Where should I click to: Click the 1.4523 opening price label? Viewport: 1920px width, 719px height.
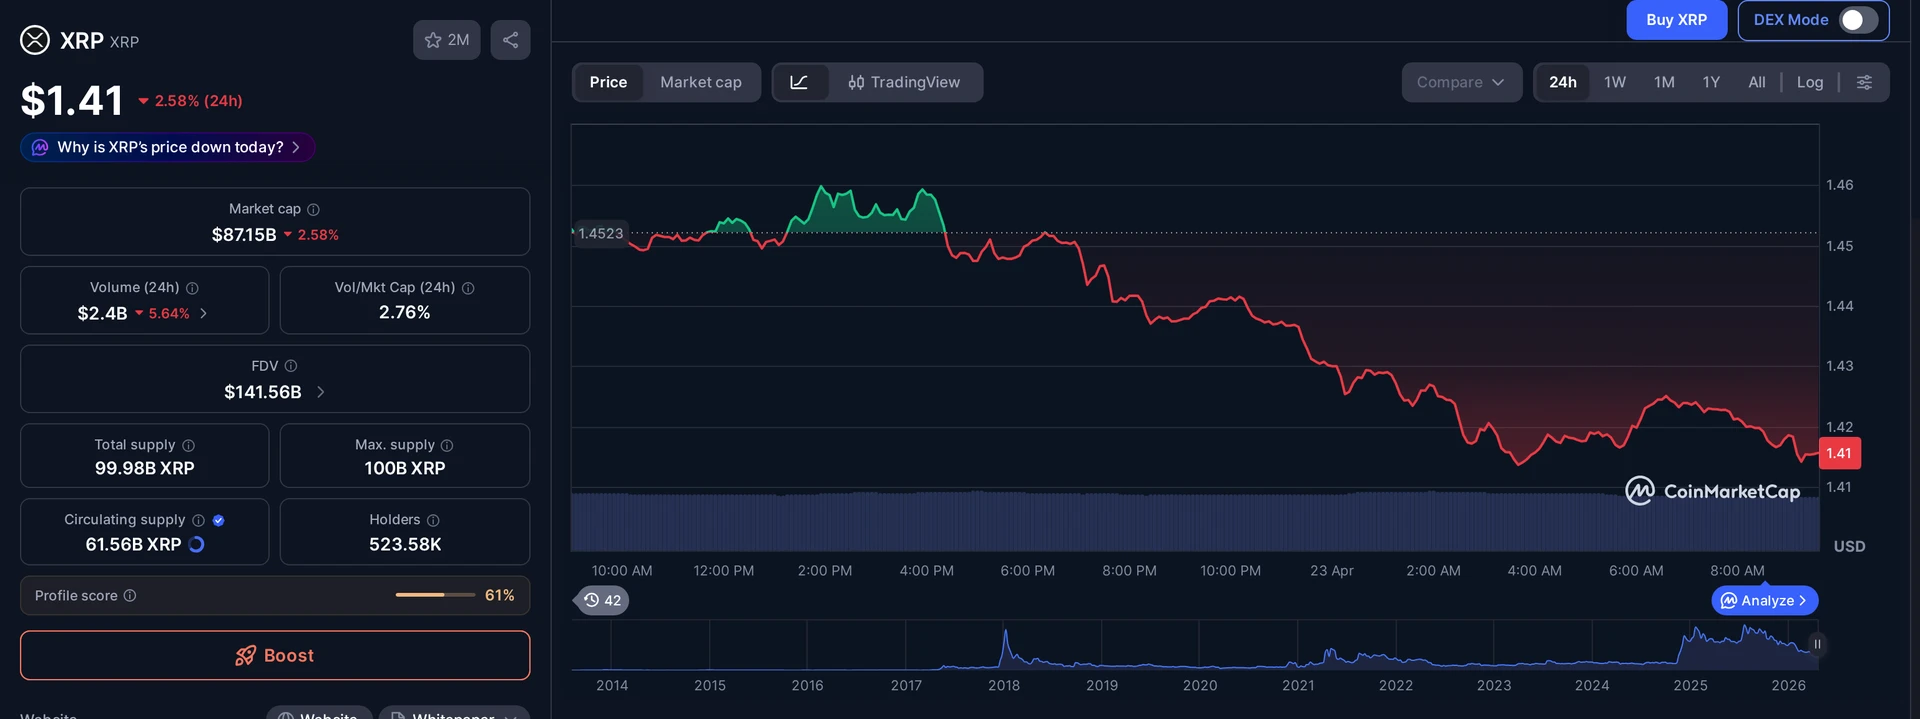[600, 233]
